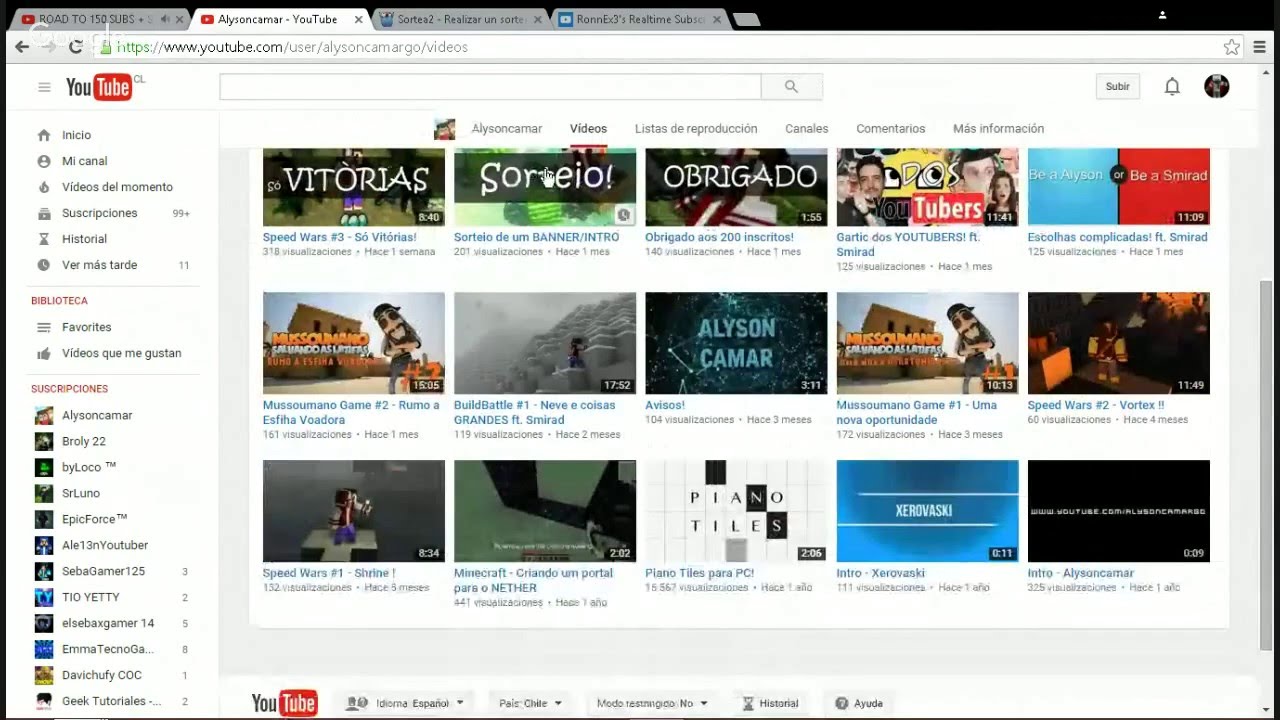Click the Historial hourglass icon in sidebar
This screenshot has height=720, width=1280.
point(44,239)
